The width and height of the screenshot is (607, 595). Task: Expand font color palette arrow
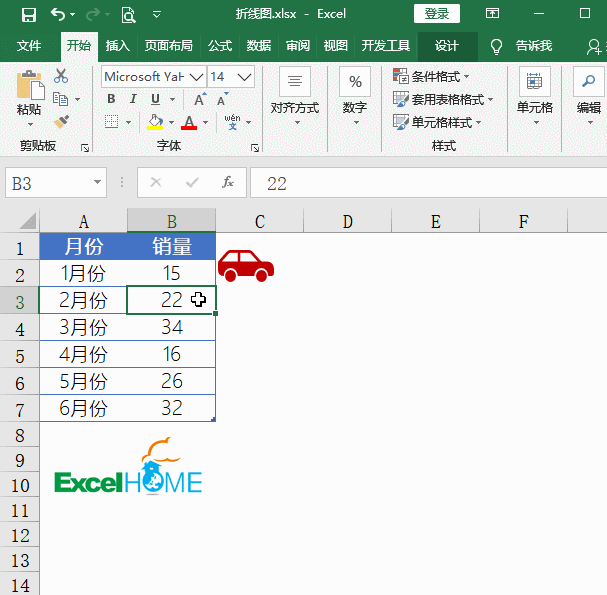[x=206, y=122]
